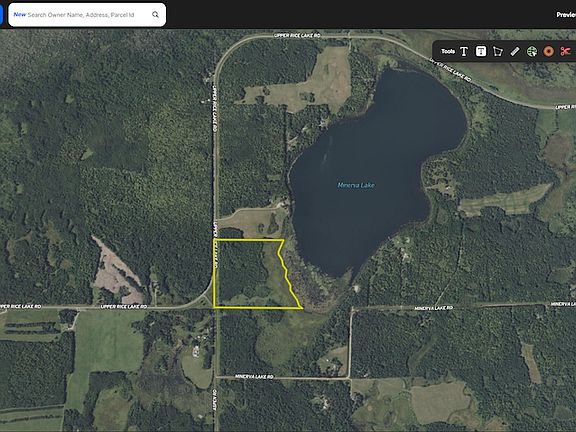
Task: Click the Minerva Lake map label
Action: pyautogui.click(x=356, y=185)
